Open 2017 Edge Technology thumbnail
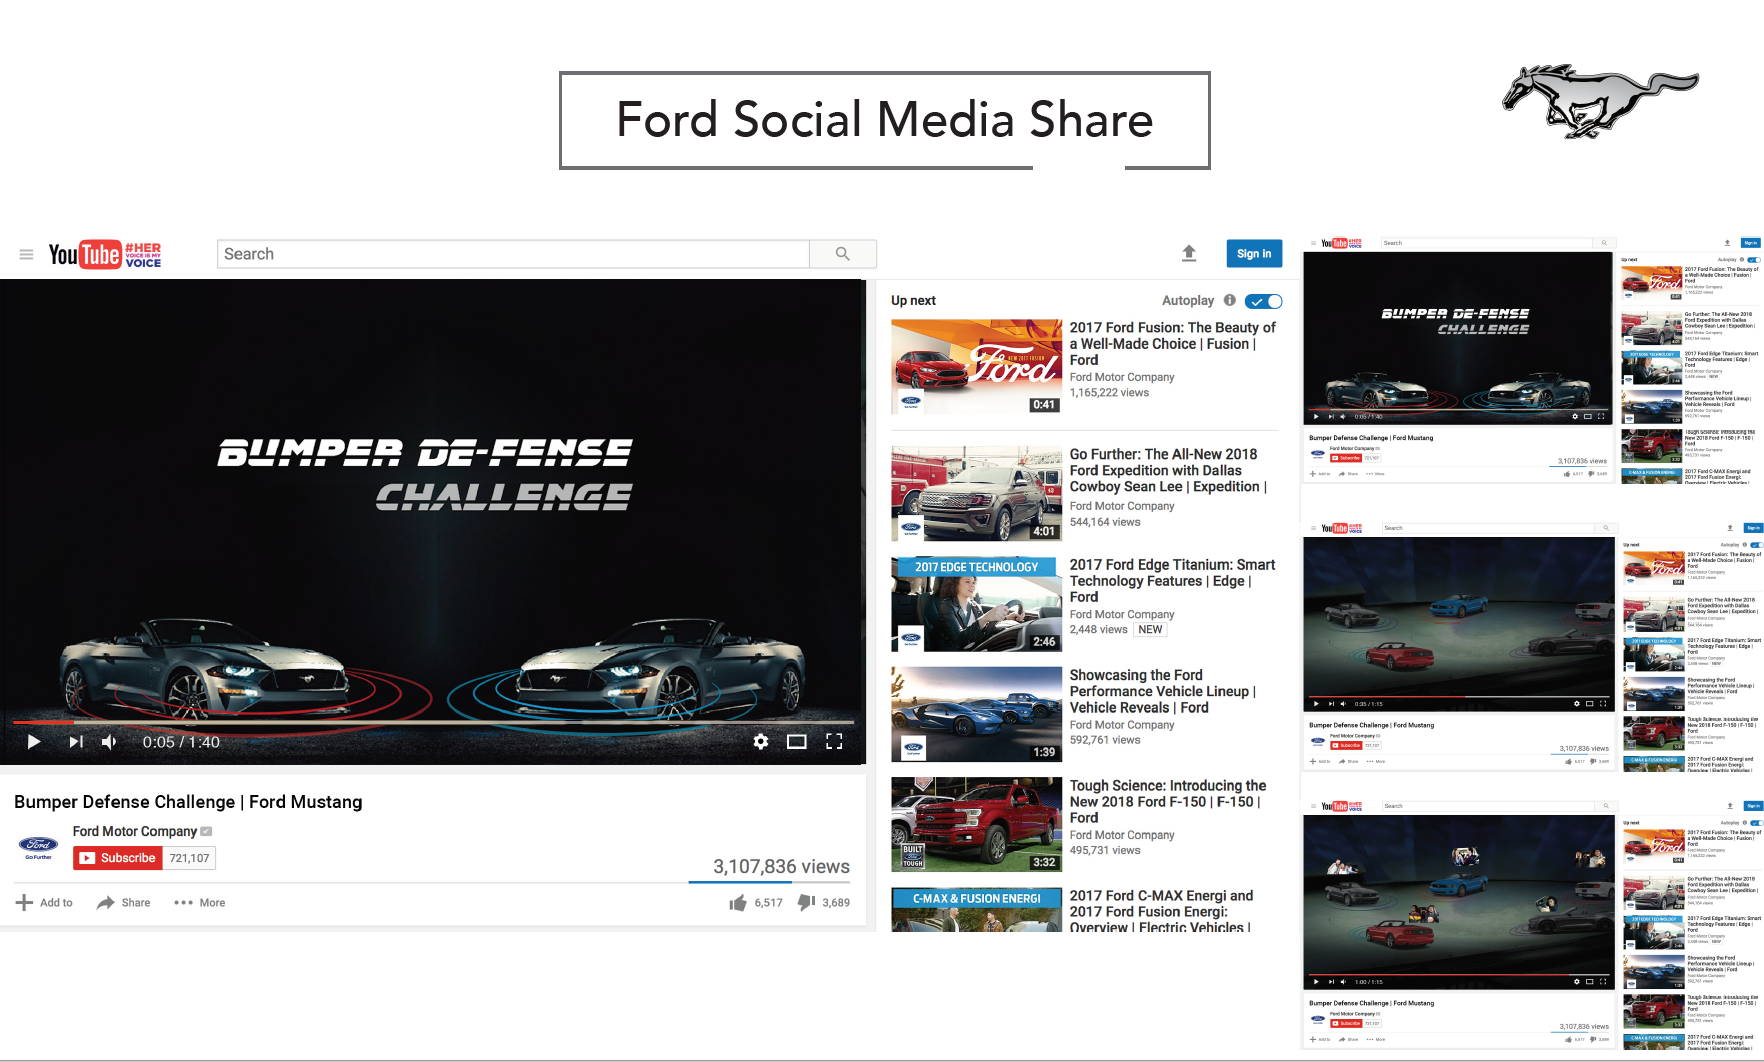Image resolution: width=1764 pixels, height=1062 pixels. click(x=977, y=604)
